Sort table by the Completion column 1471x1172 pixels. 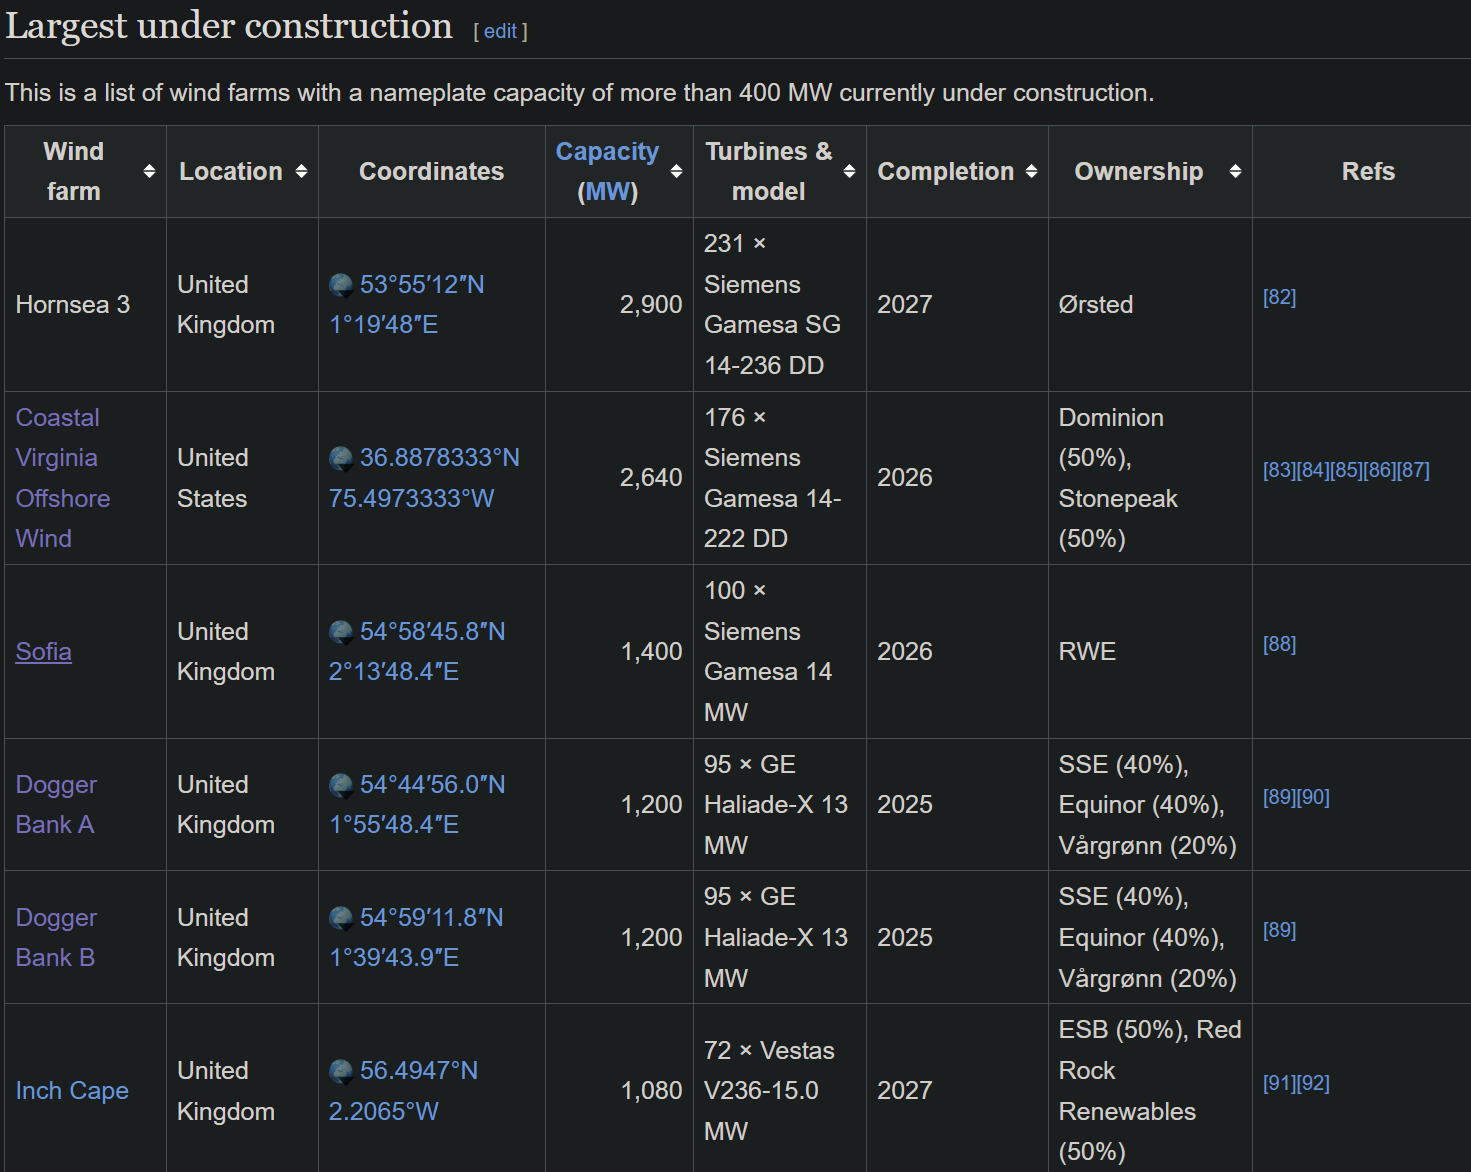pyautogui.click(x=1031, y=171)
